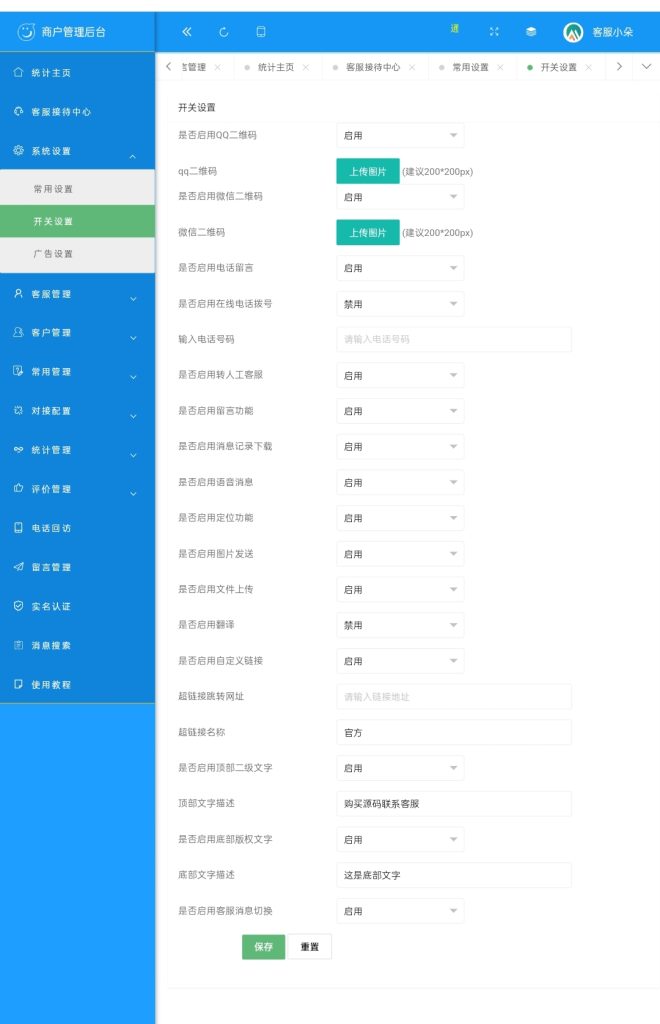
Task: Open the 是否启用QQ二维码 dropdown
Action: (400, 135)
